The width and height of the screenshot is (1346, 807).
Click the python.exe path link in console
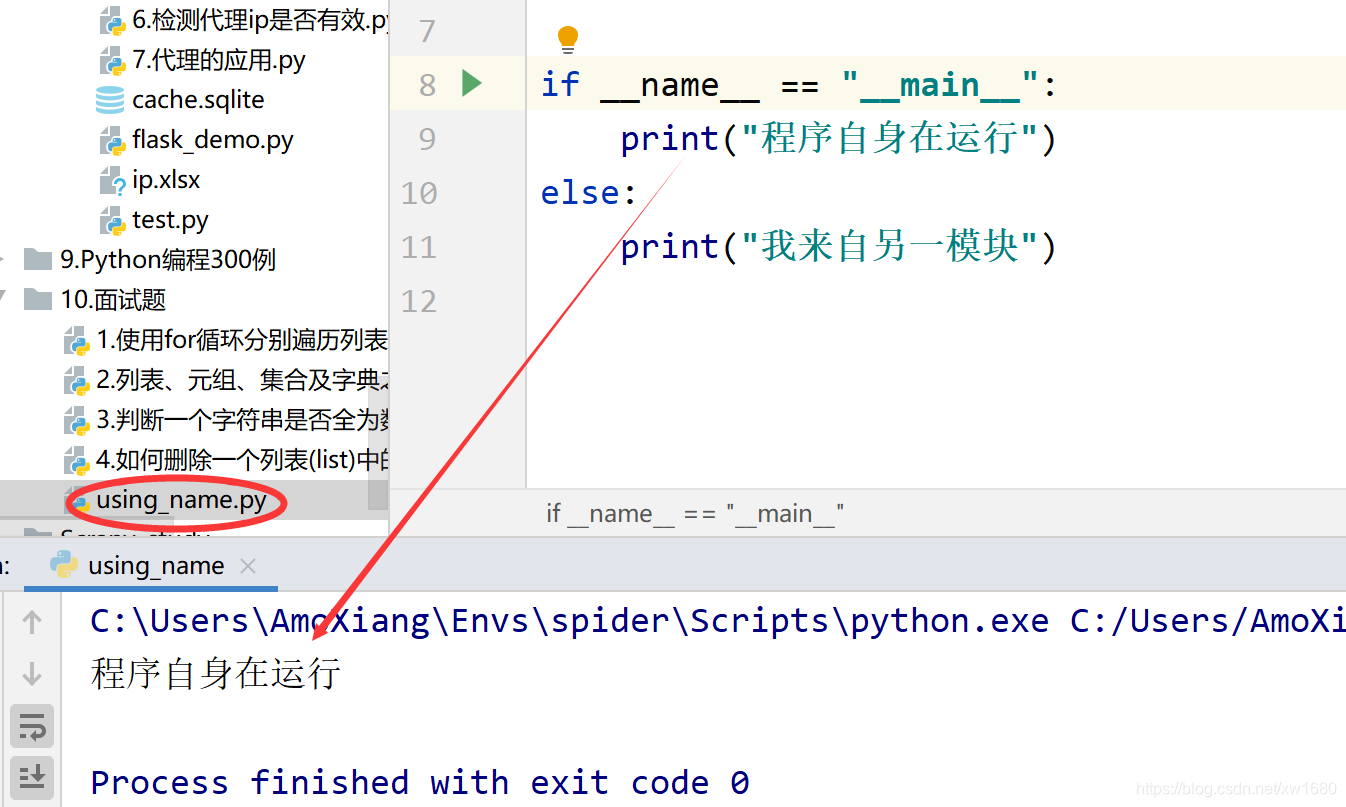point(570,621)
